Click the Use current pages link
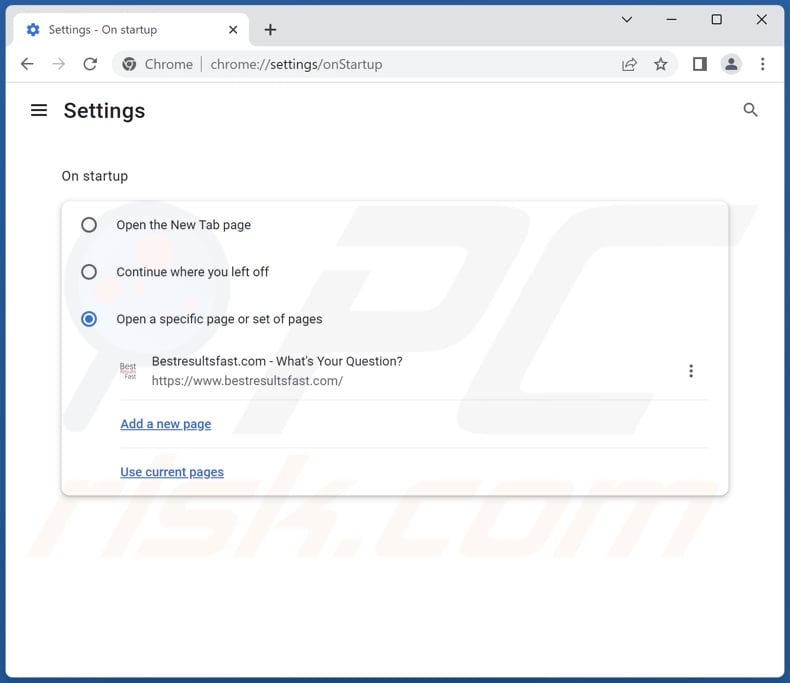This screenshot has width=790, height=683. (x=172, y=472)
